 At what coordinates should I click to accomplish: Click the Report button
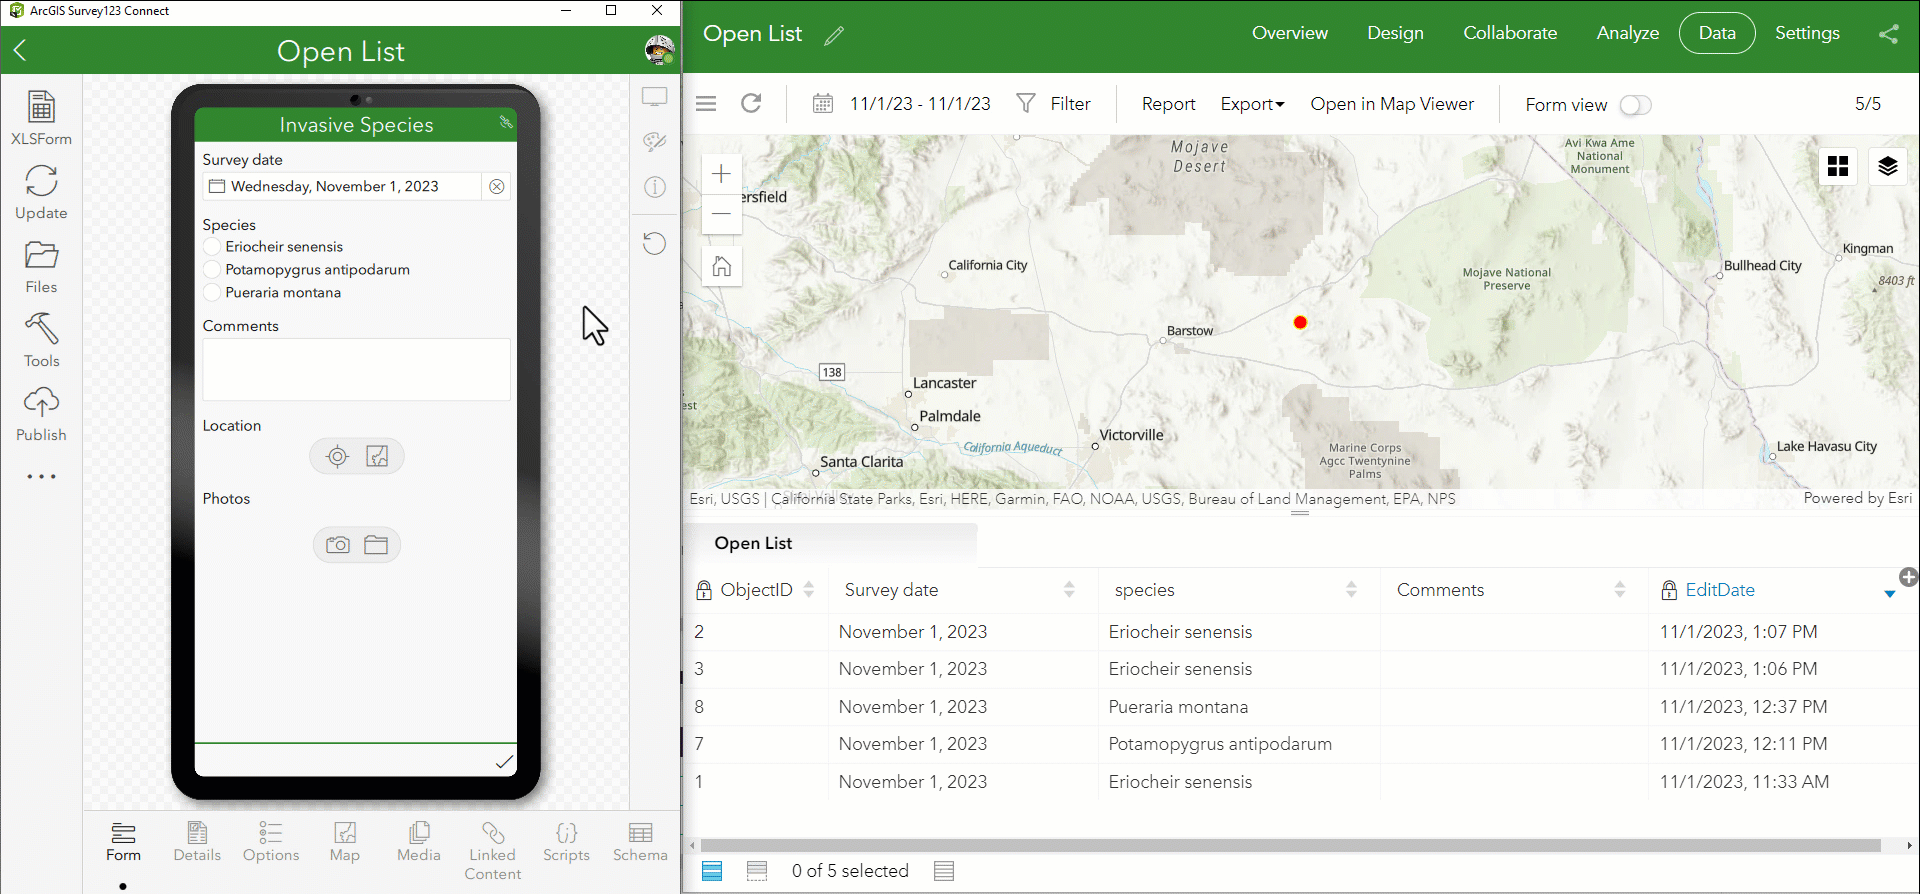(x=1168, y=104)
